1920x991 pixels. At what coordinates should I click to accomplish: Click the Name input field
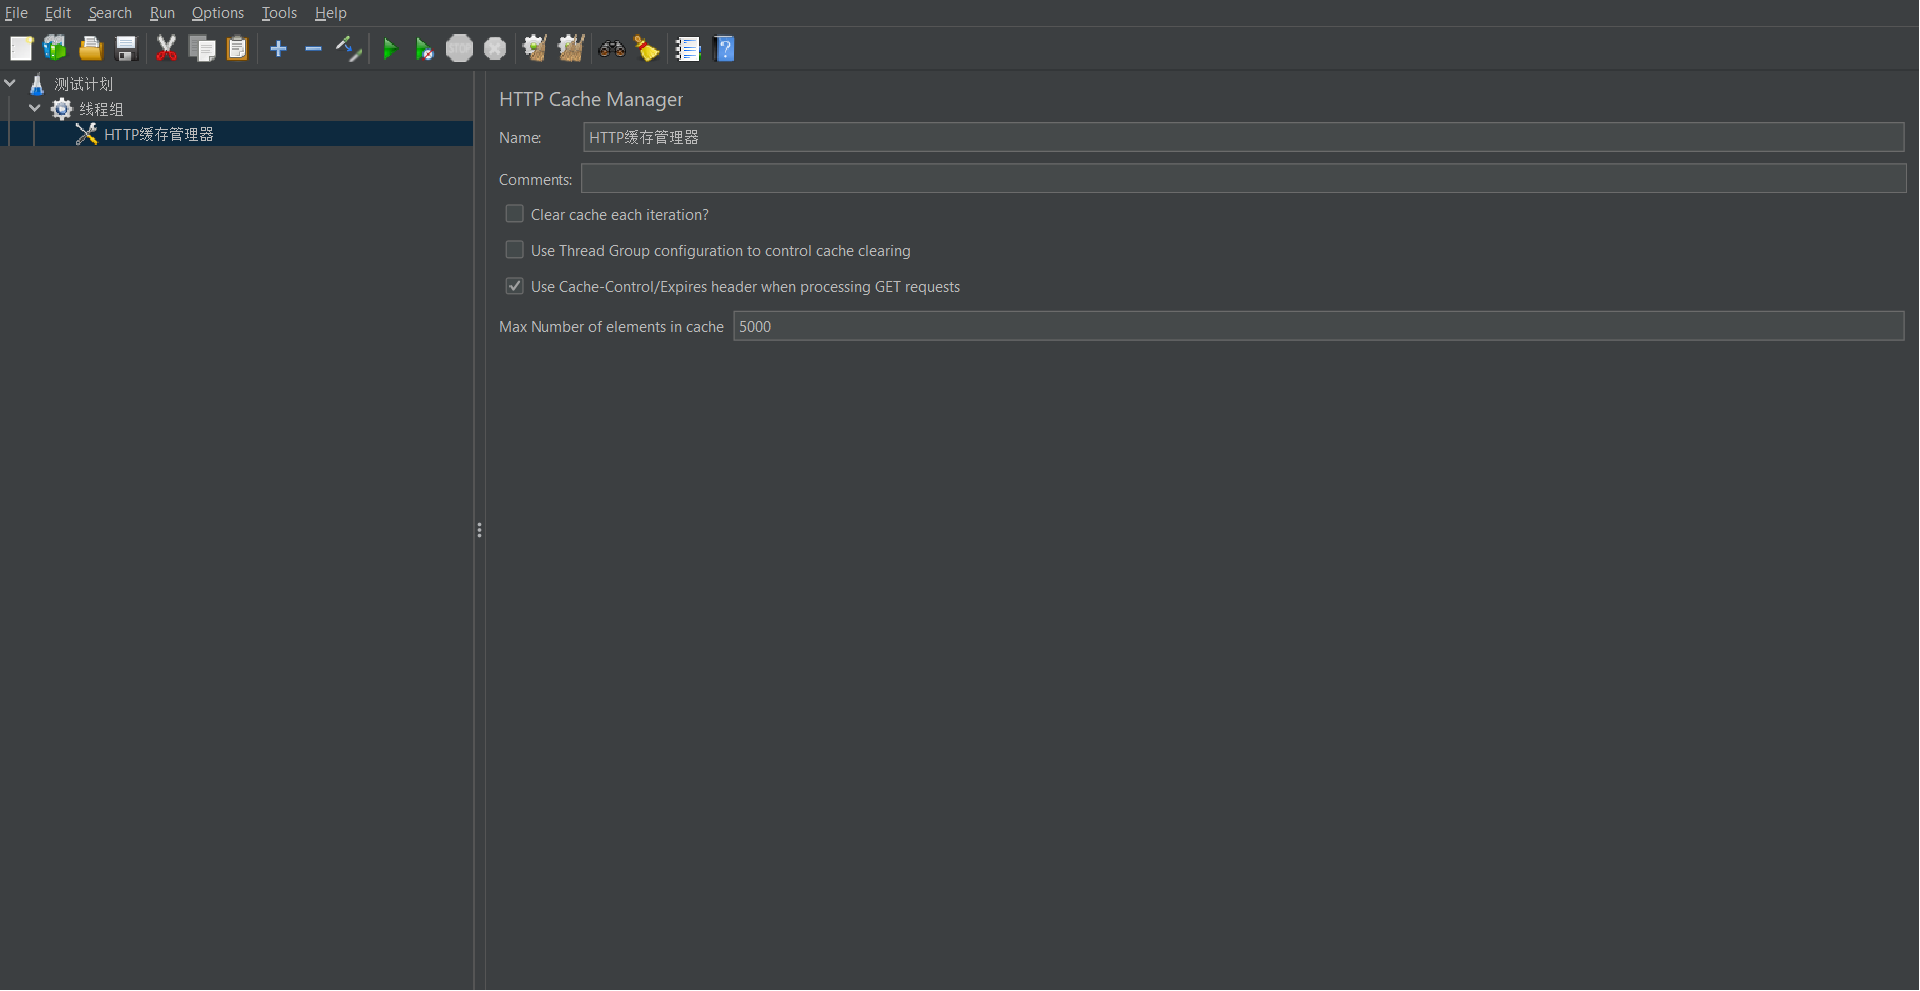[x=1243, y=137]
